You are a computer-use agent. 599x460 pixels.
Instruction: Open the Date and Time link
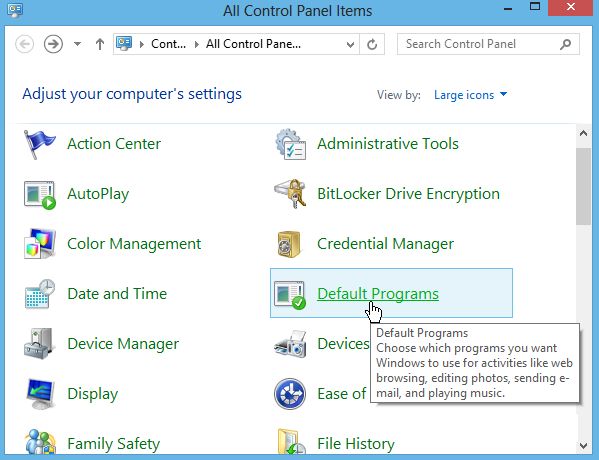tap(117, 294)
